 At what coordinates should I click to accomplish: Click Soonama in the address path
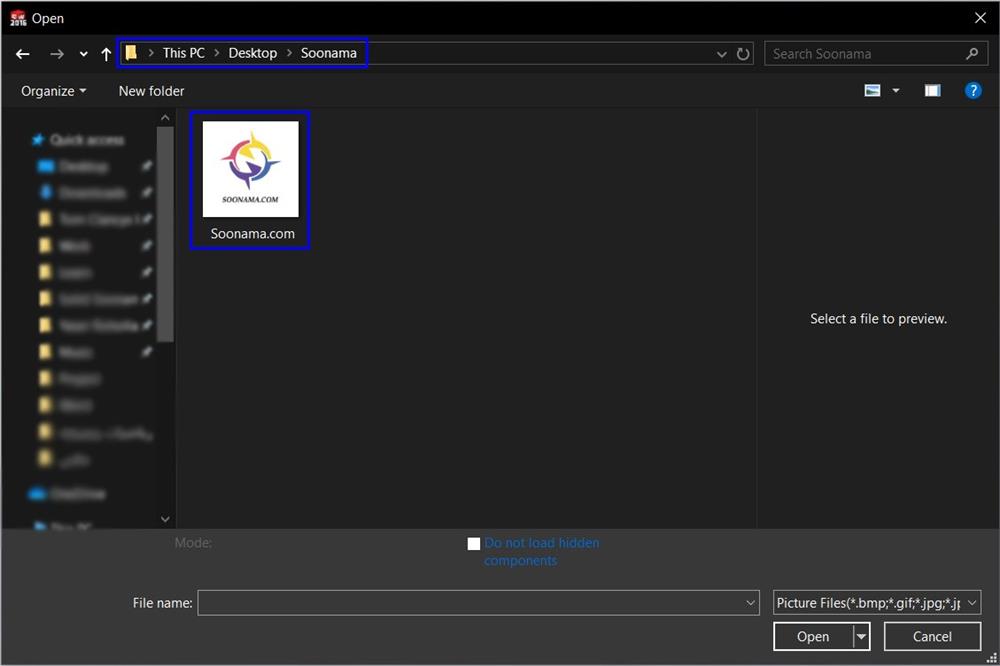328,53
